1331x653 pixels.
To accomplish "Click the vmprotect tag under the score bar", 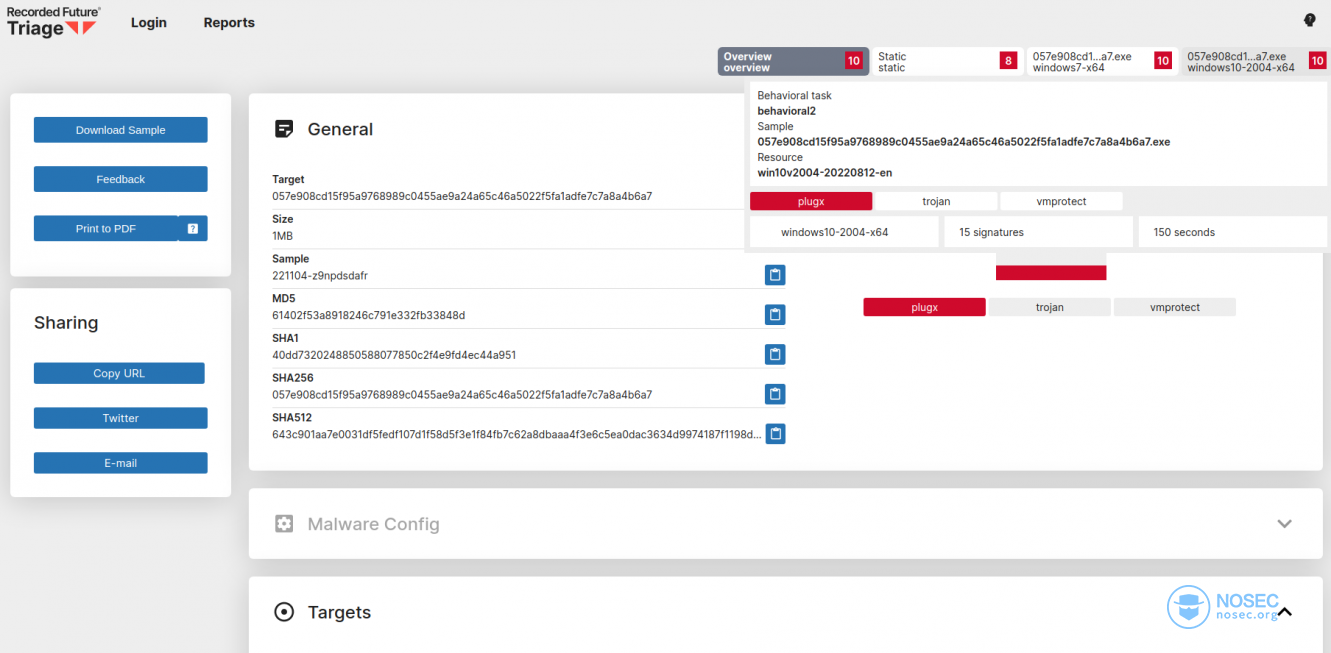I will click(x=1175, y=307).
